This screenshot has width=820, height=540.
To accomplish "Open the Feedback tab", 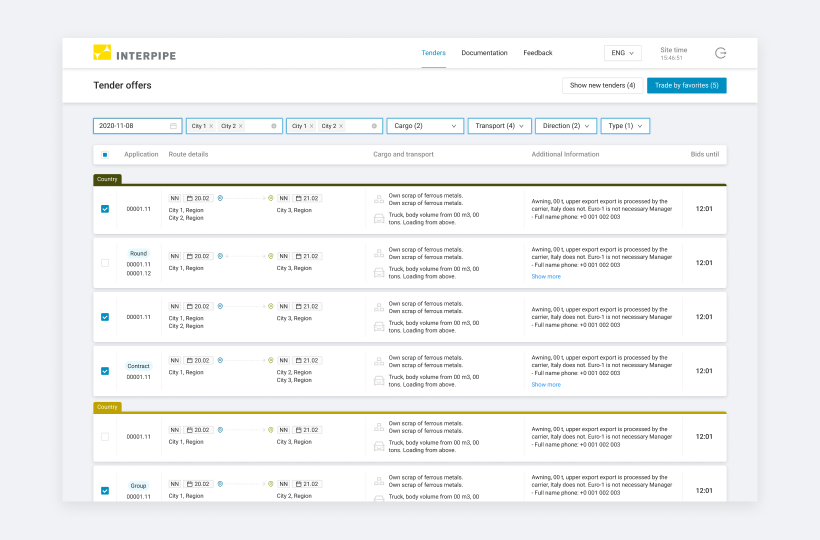I will click(538, 53).
